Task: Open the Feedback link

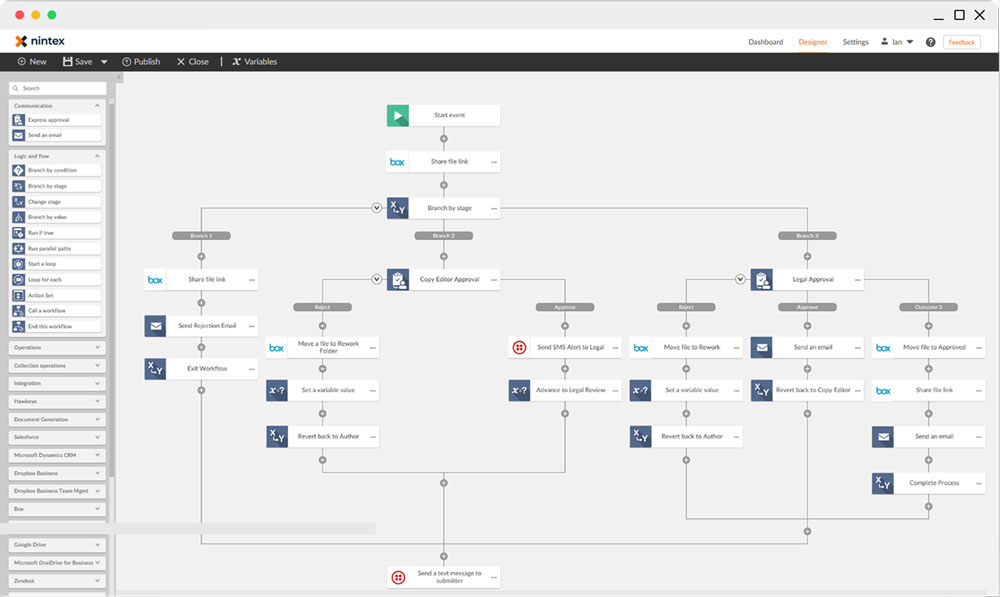Action: pyautogui.click(x=961, y=42)
